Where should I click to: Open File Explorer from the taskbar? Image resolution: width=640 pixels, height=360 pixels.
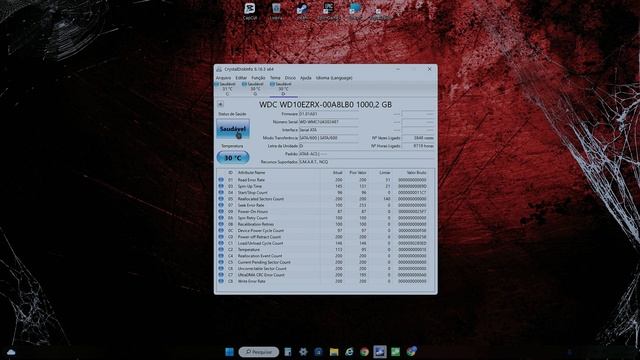point(334,352)
